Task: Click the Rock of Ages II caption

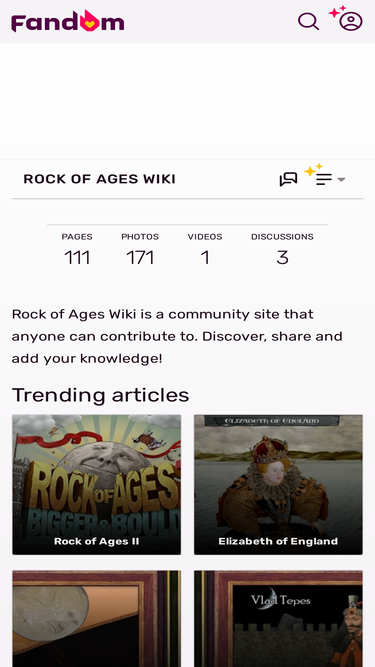Action: tap(97, 541)
